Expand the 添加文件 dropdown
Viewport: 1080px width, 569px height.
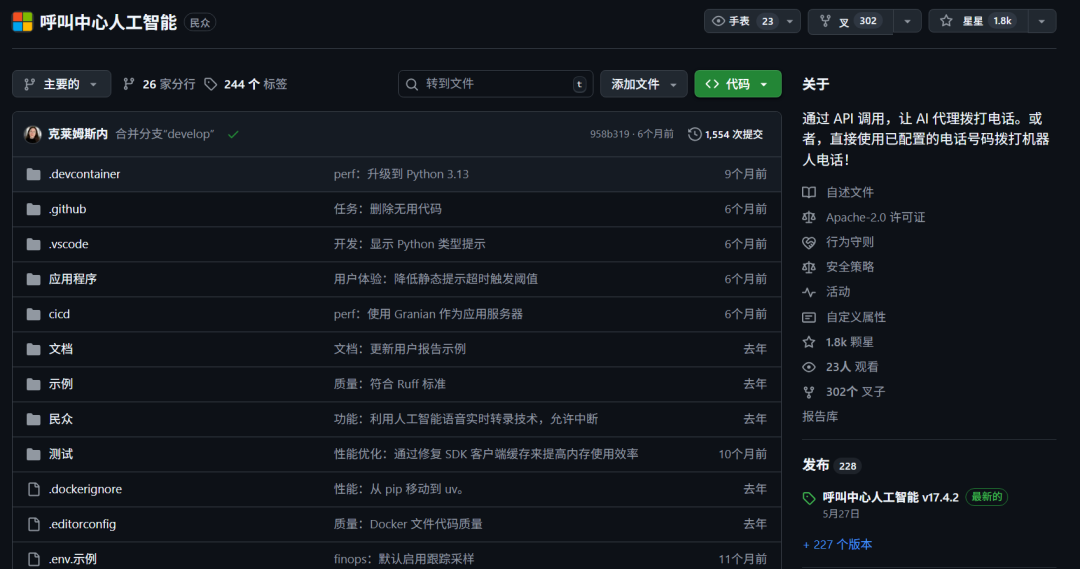(644, 84)
